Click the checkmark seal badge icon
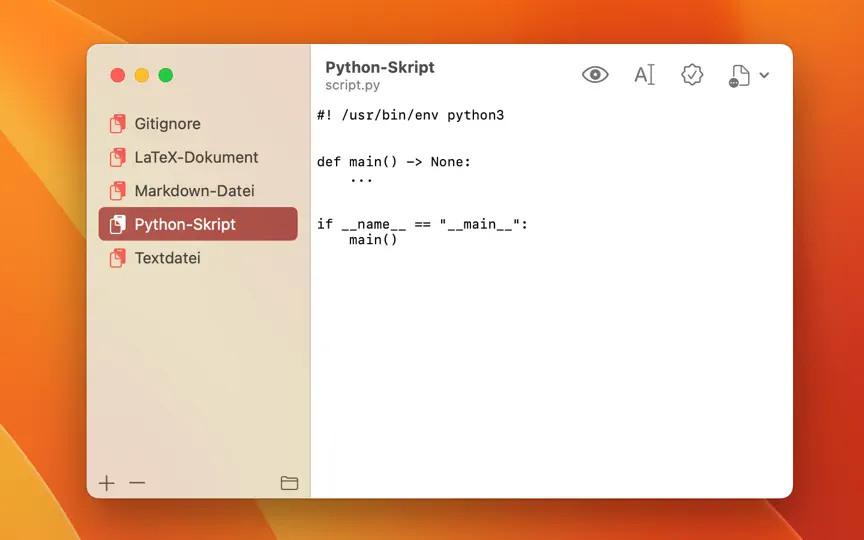 point(692,74)
